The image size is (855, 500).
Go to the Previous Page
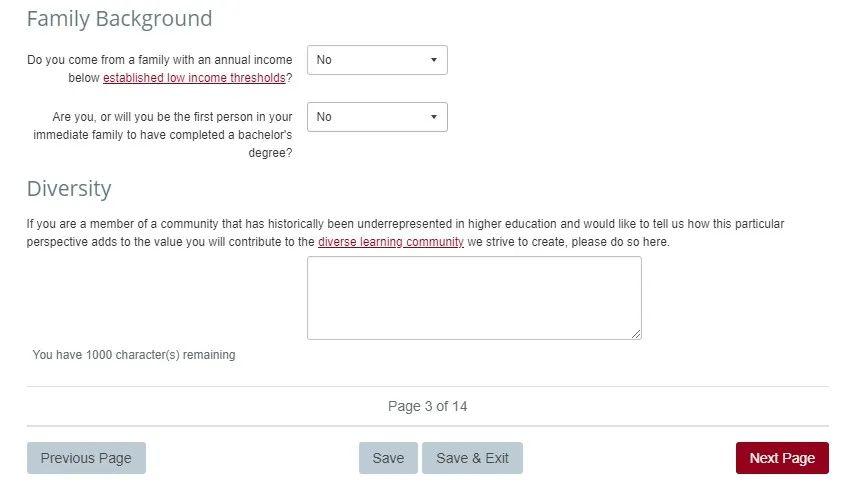[86, 458]
